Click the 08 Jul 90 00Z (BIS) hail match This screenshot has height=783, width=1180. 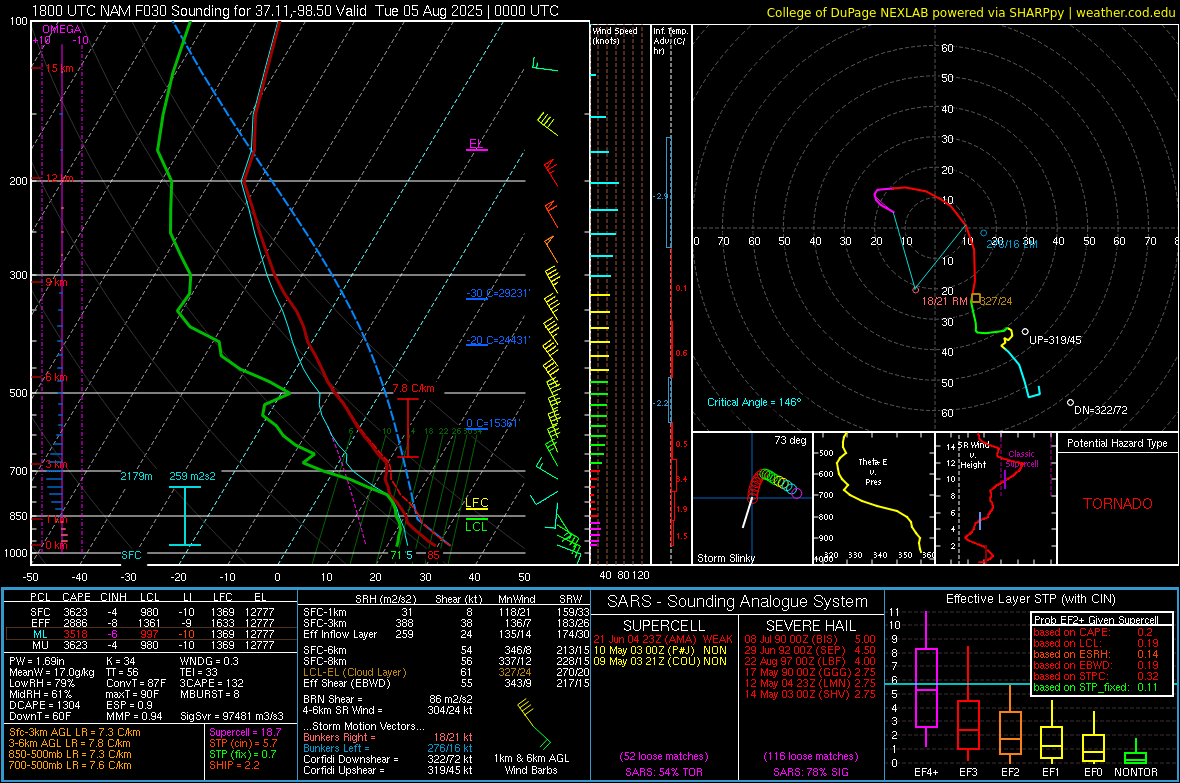click(810, 639)
